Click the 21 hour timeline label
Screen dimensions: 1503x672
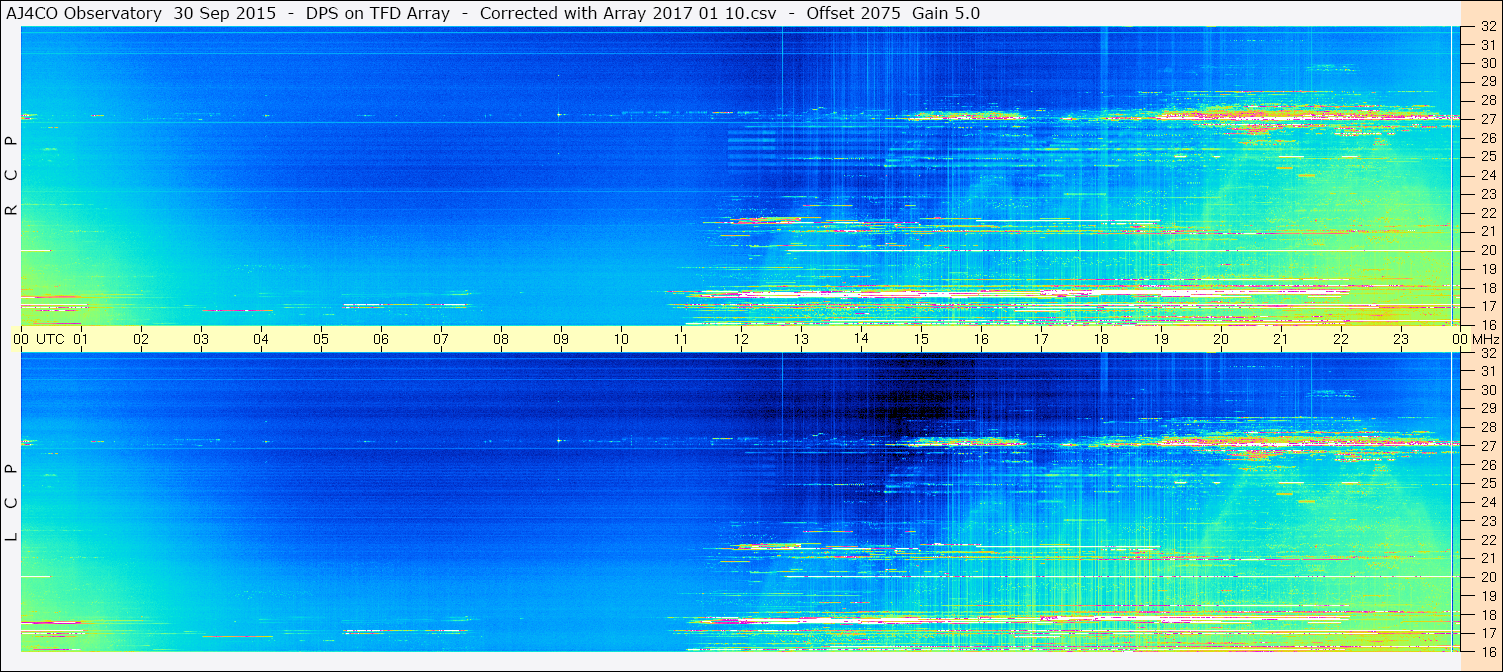pos(1281,339)
